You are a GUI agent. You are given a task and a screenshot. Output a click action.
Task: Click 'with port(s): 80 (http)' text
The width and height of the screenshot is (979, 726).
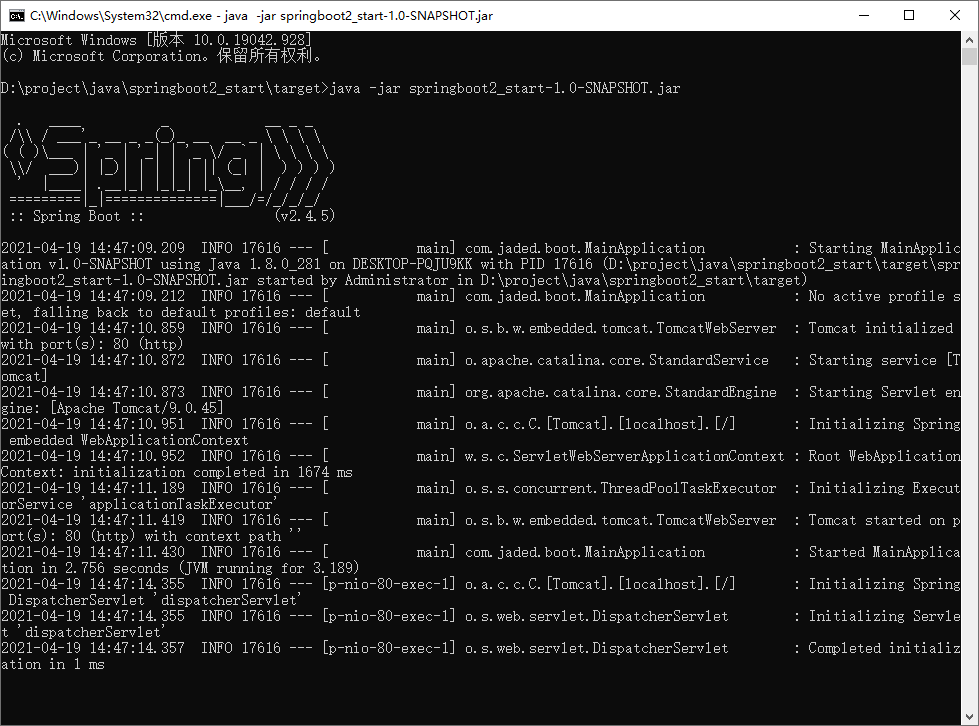pos(92,344)
